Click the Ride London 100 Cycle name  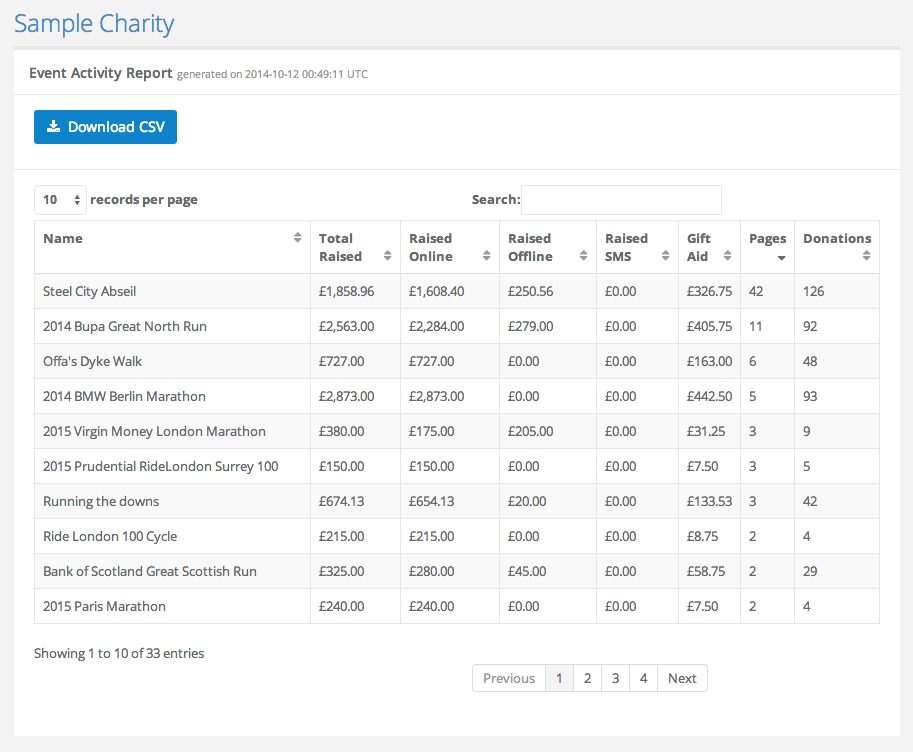110,536
